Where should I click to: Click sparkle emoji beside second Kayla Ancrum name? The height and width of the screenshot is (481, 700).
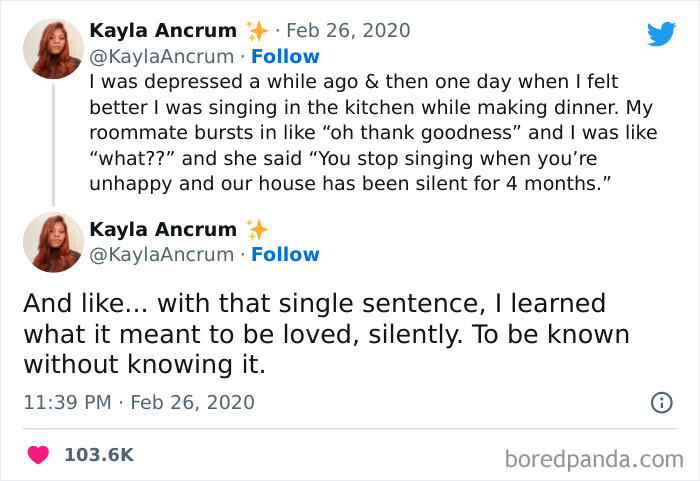click(257, 229)
